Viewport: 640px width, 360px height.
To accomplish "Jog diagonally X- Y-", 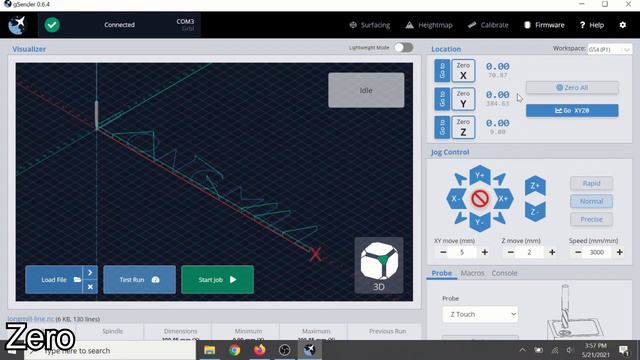I will 460,218.
